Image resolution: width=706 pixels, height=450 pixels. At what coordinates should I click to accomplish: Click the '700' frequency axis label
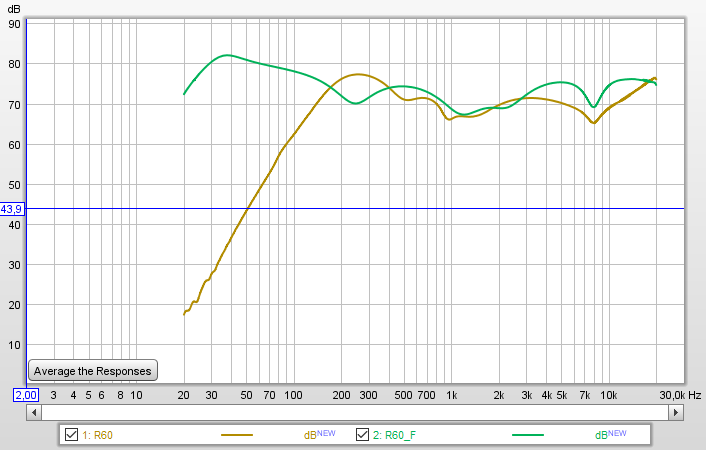click(426, 395)
